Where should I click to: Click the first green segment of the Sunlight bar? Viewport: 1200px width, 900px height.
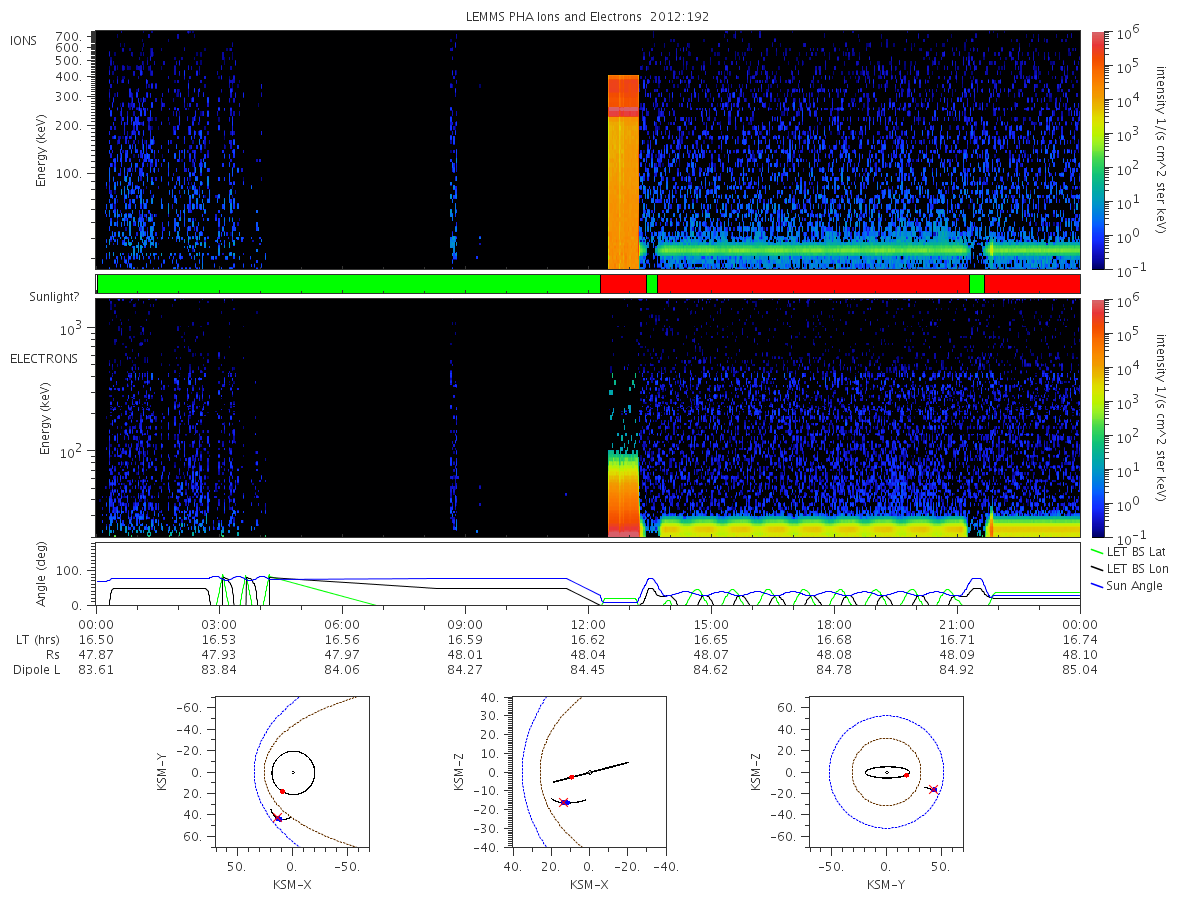[348, 284]
